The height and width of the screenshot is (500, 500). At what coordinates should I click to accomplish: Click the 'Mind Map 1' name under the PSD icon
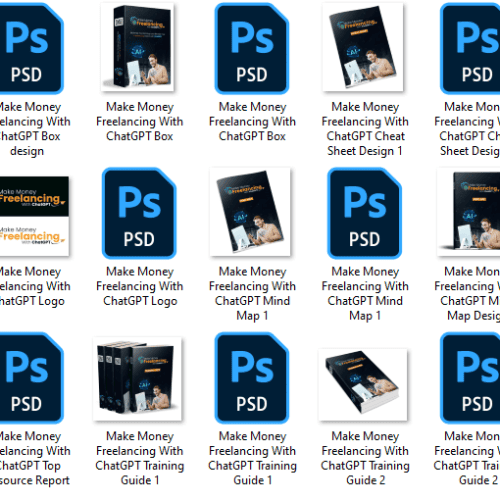[365, 294]
